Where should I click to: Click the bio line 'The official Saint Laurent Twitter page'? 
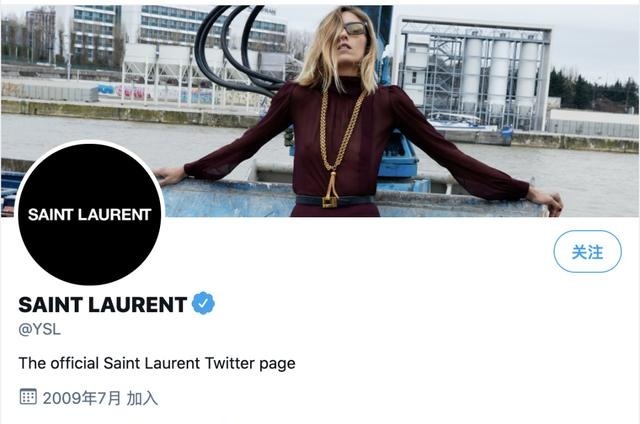coord(157,363)
